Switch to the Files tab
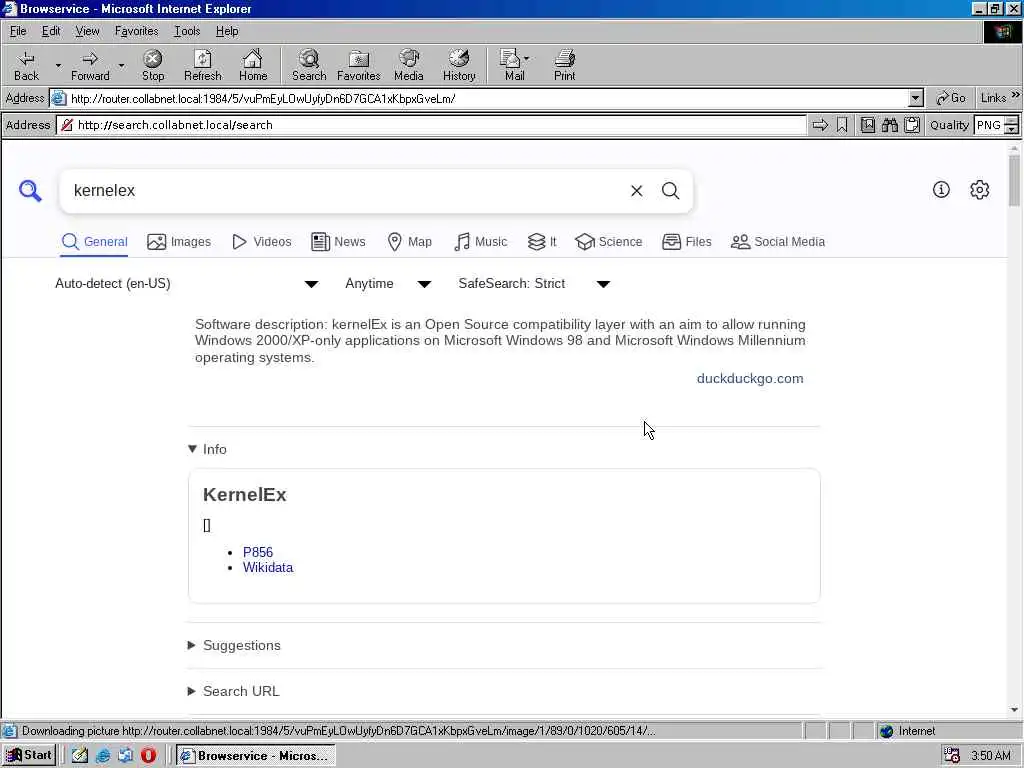 (686, 242)
